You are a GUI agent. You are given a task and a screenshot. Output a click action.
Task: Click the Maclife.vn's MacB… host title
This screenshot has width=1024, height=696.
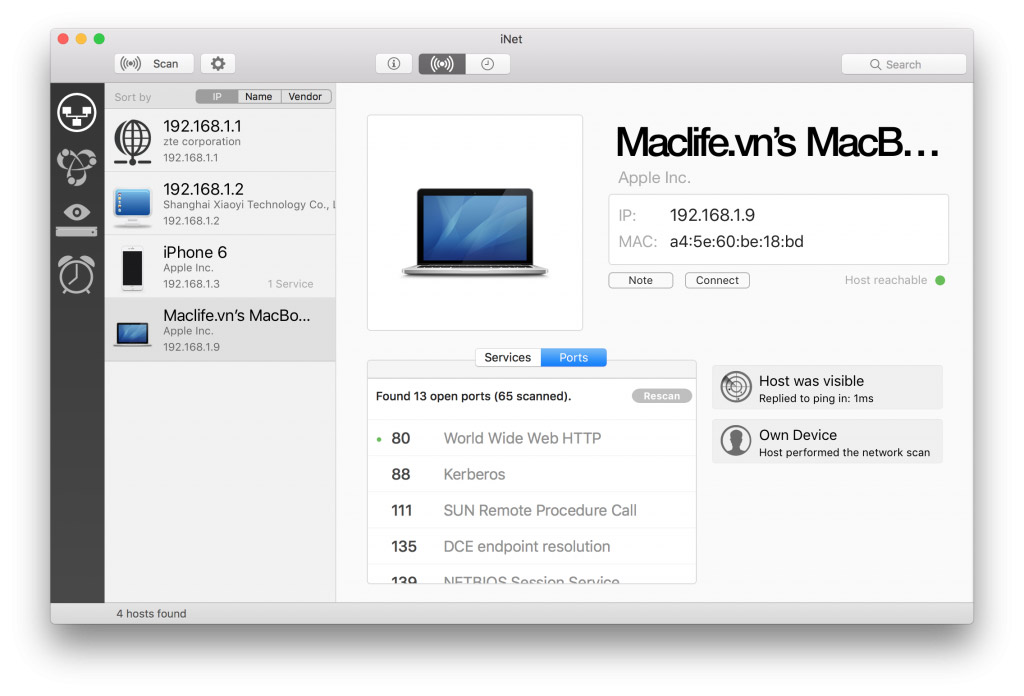778,142
